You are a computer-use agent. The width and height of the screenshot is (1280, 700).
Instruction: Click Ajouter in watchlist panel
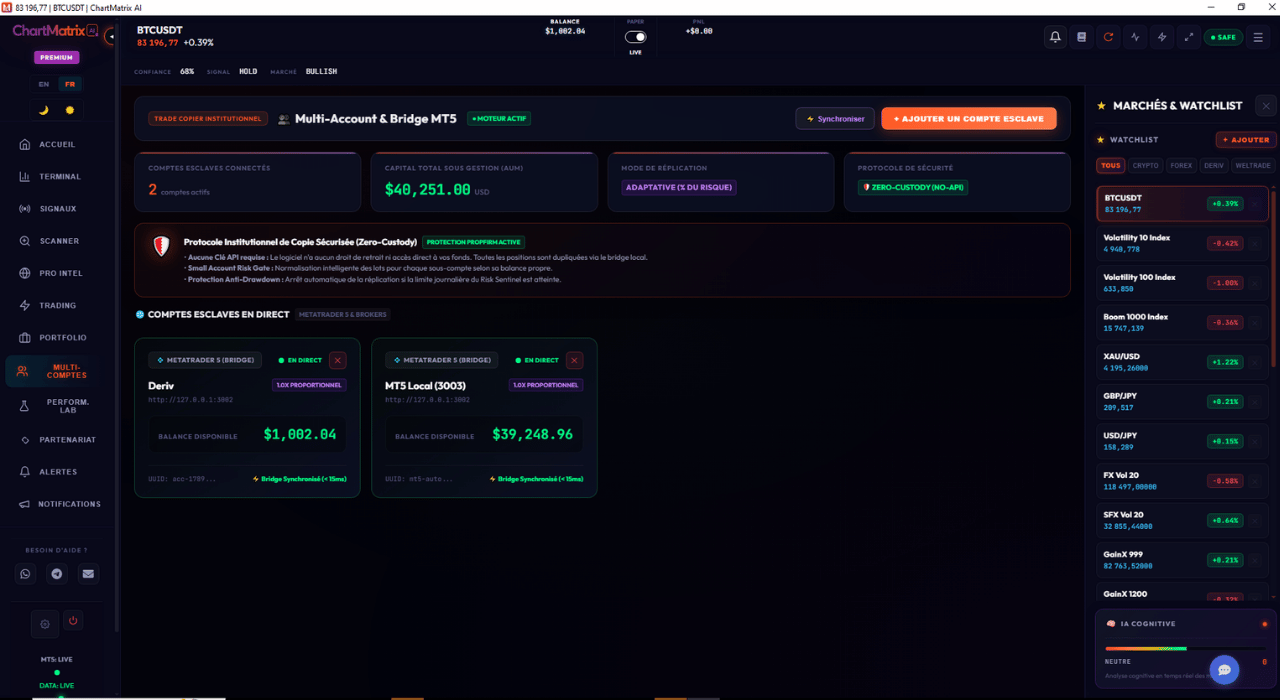(1245, 140)
